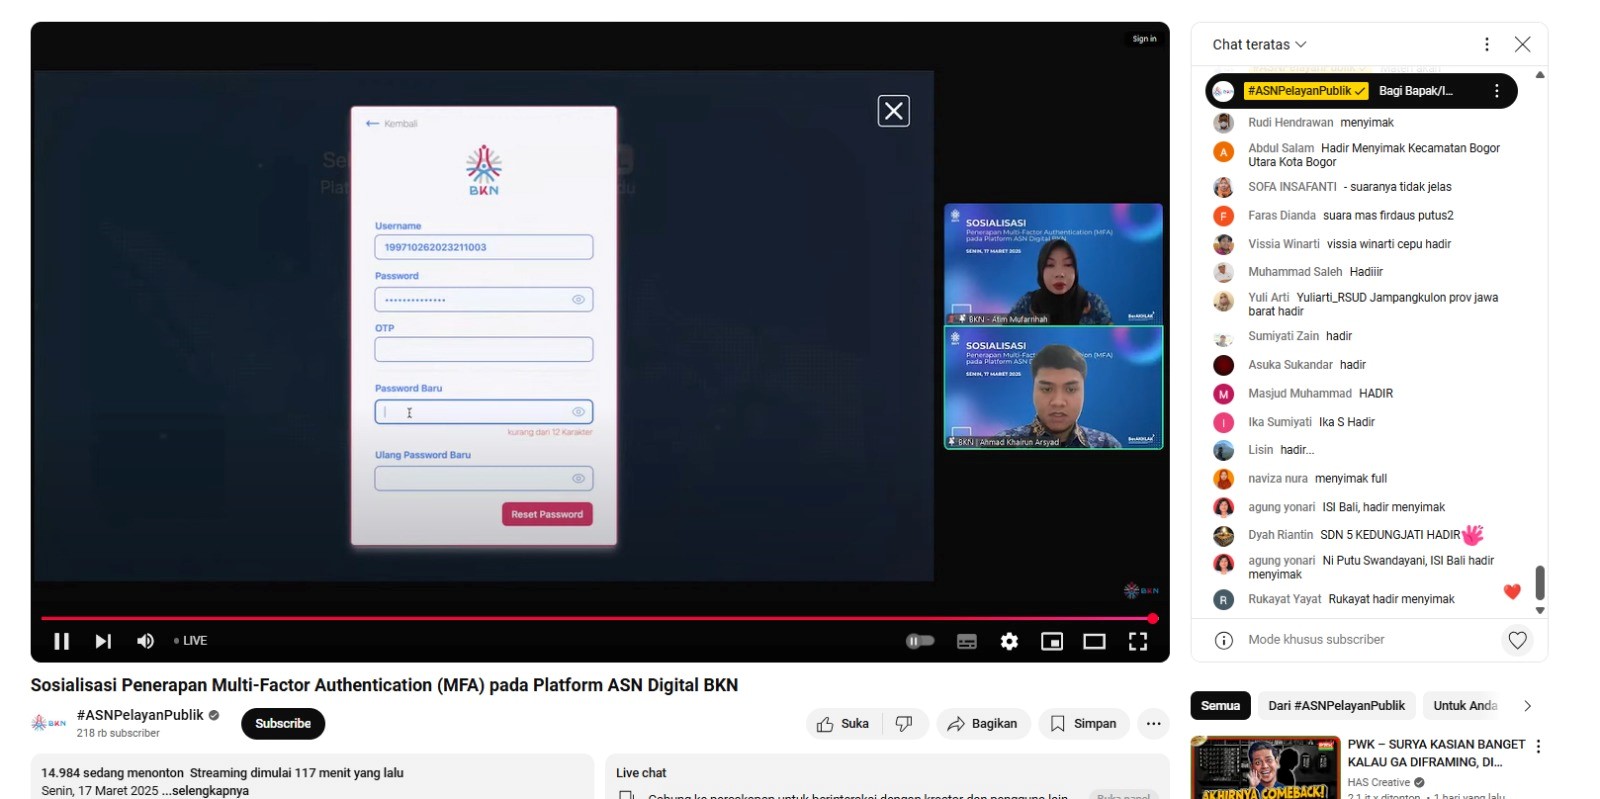
Task: Subscribe to #ASNPelayanPublik channel
Action: coord(283,724)
